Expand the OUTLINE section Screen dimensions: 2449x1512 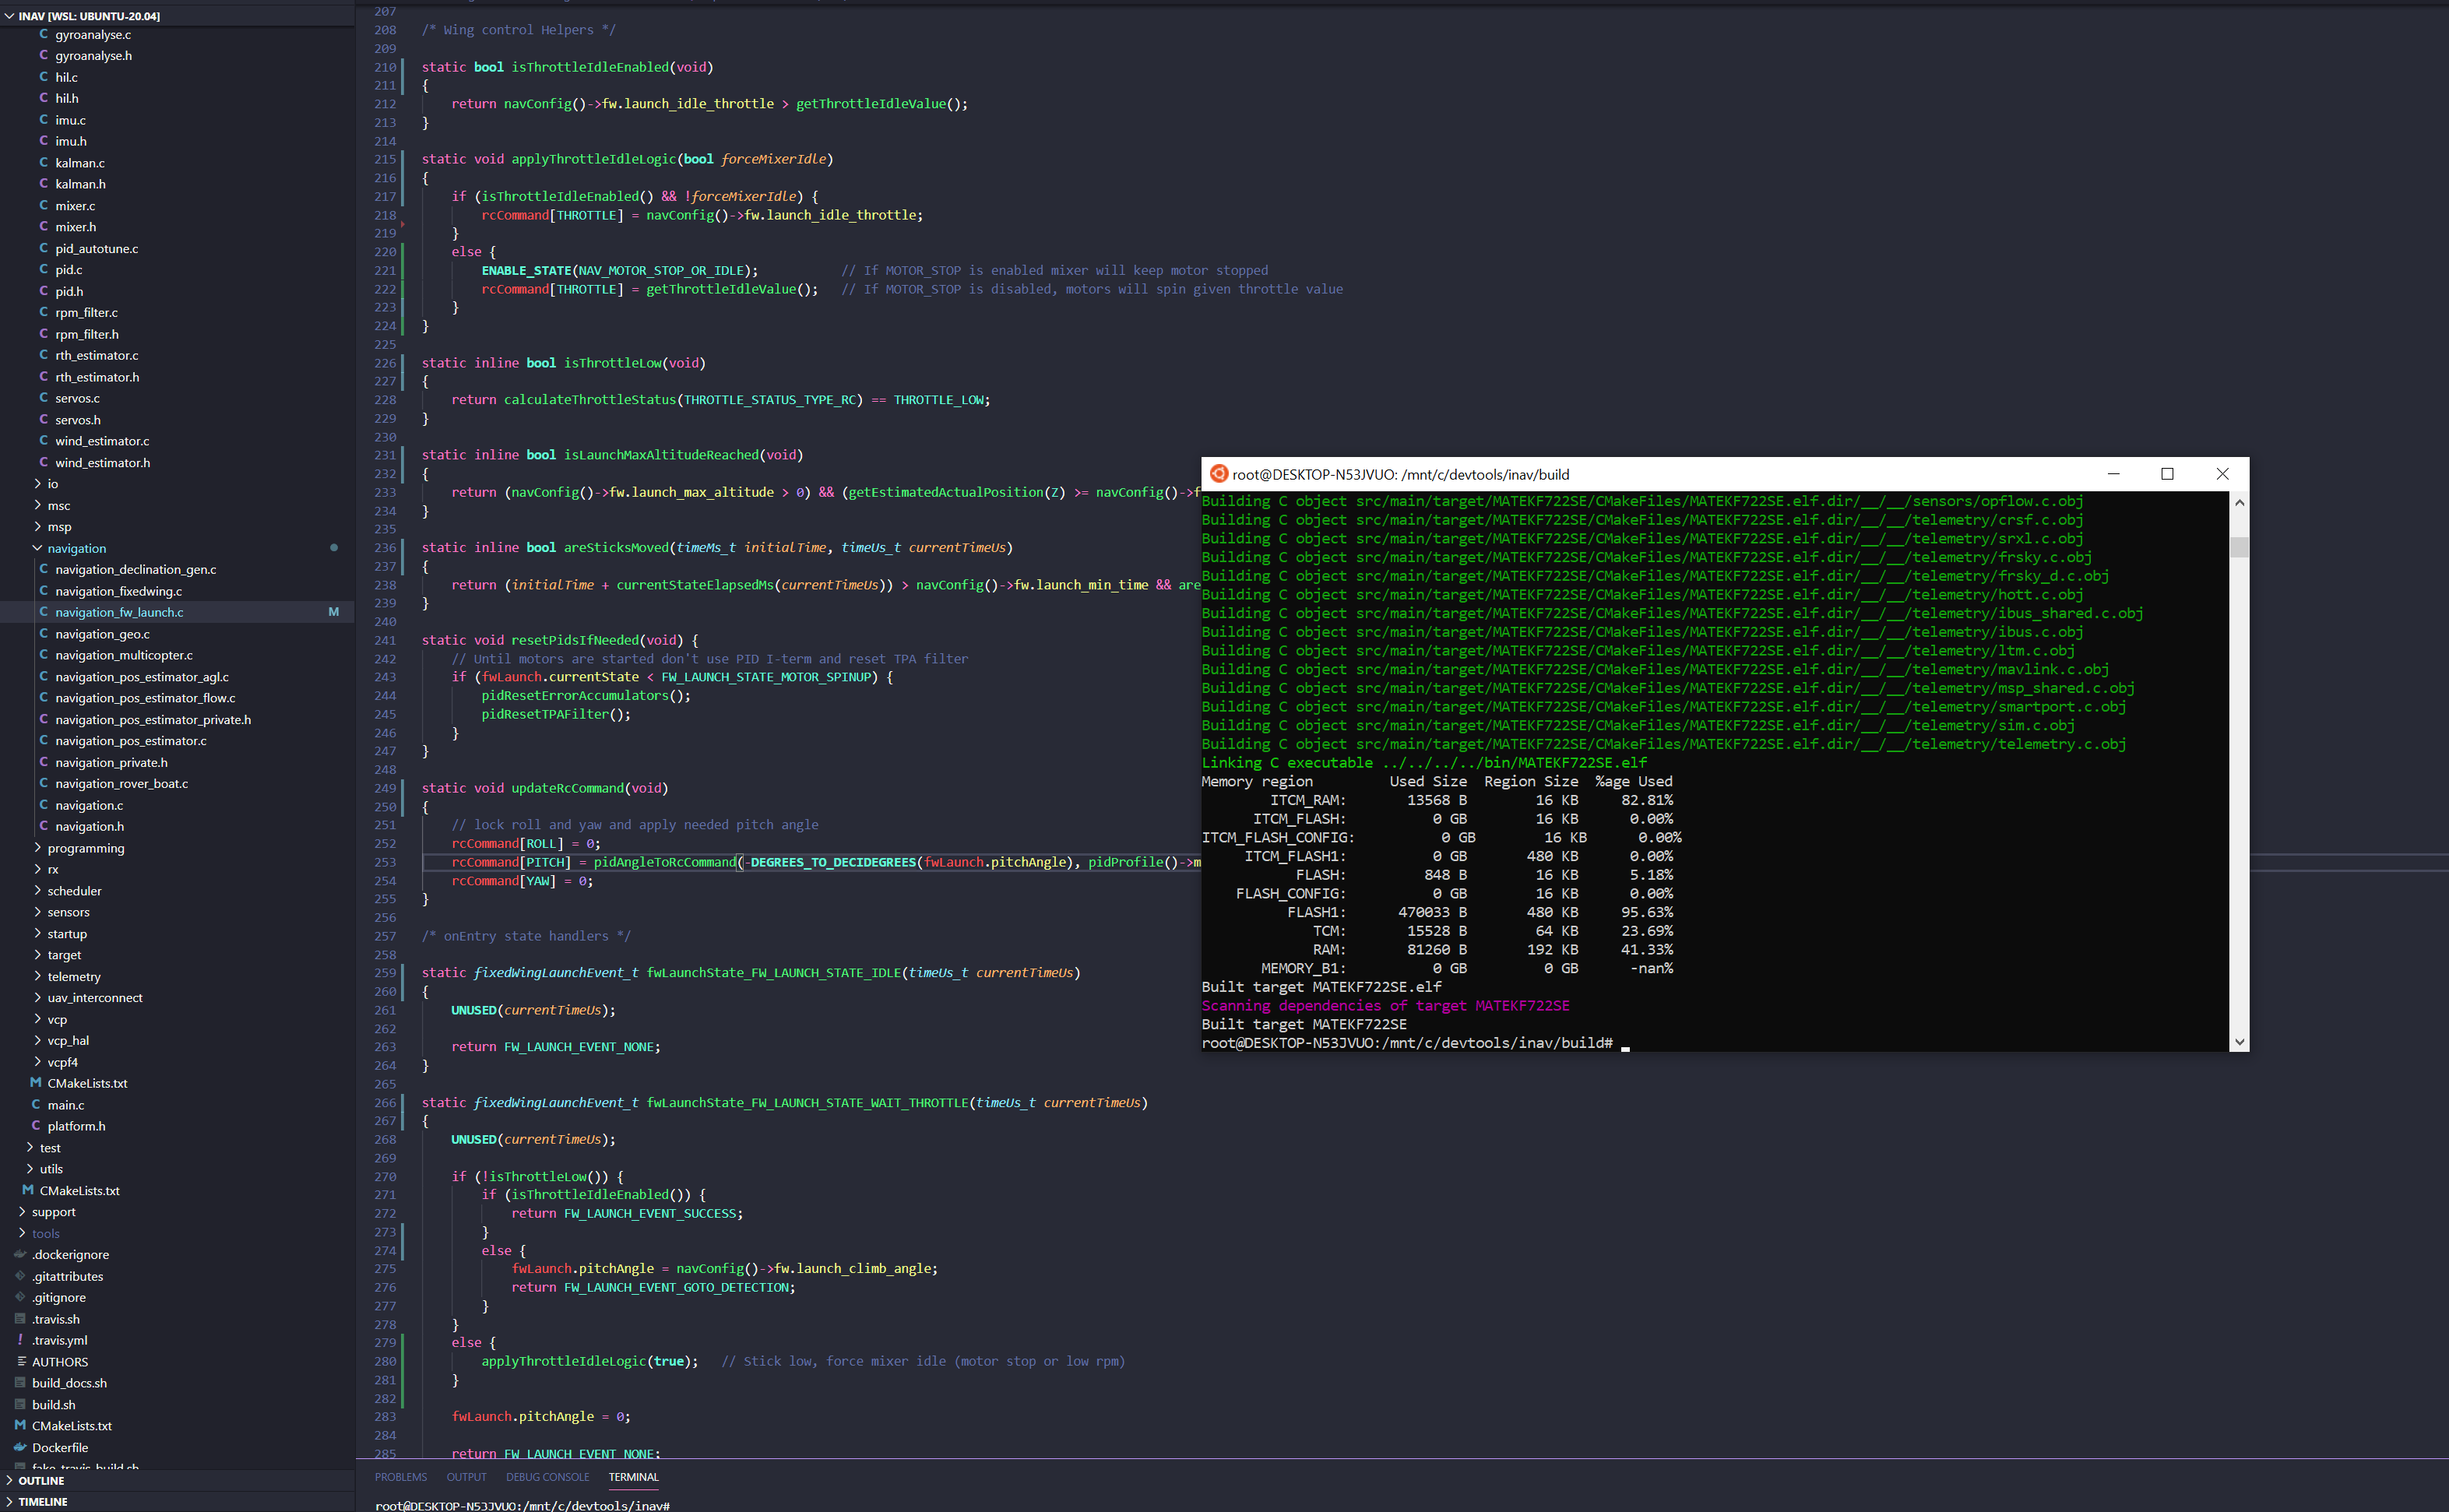[40, 1480]
